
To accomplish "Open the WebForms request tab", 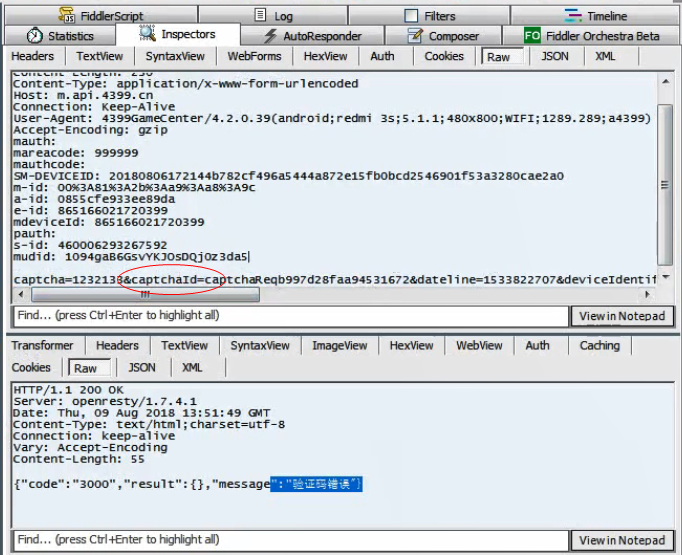I will [x=254, y=57].
